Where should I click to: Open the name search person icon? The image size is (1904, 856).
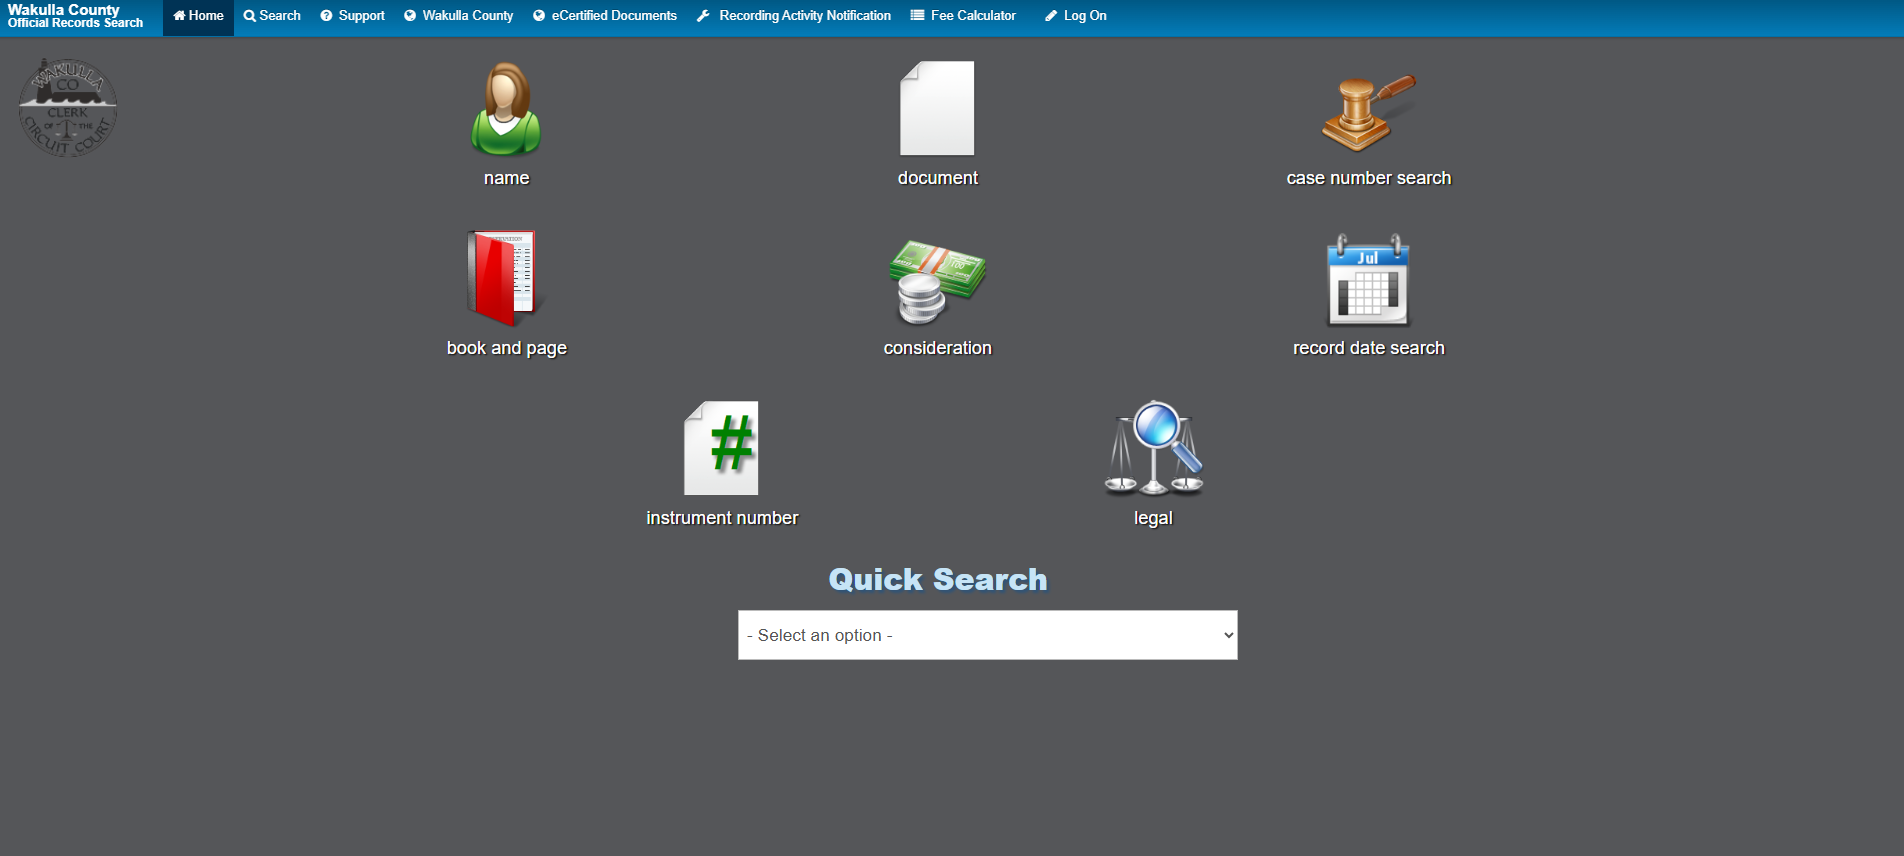(x=506, y=109)
